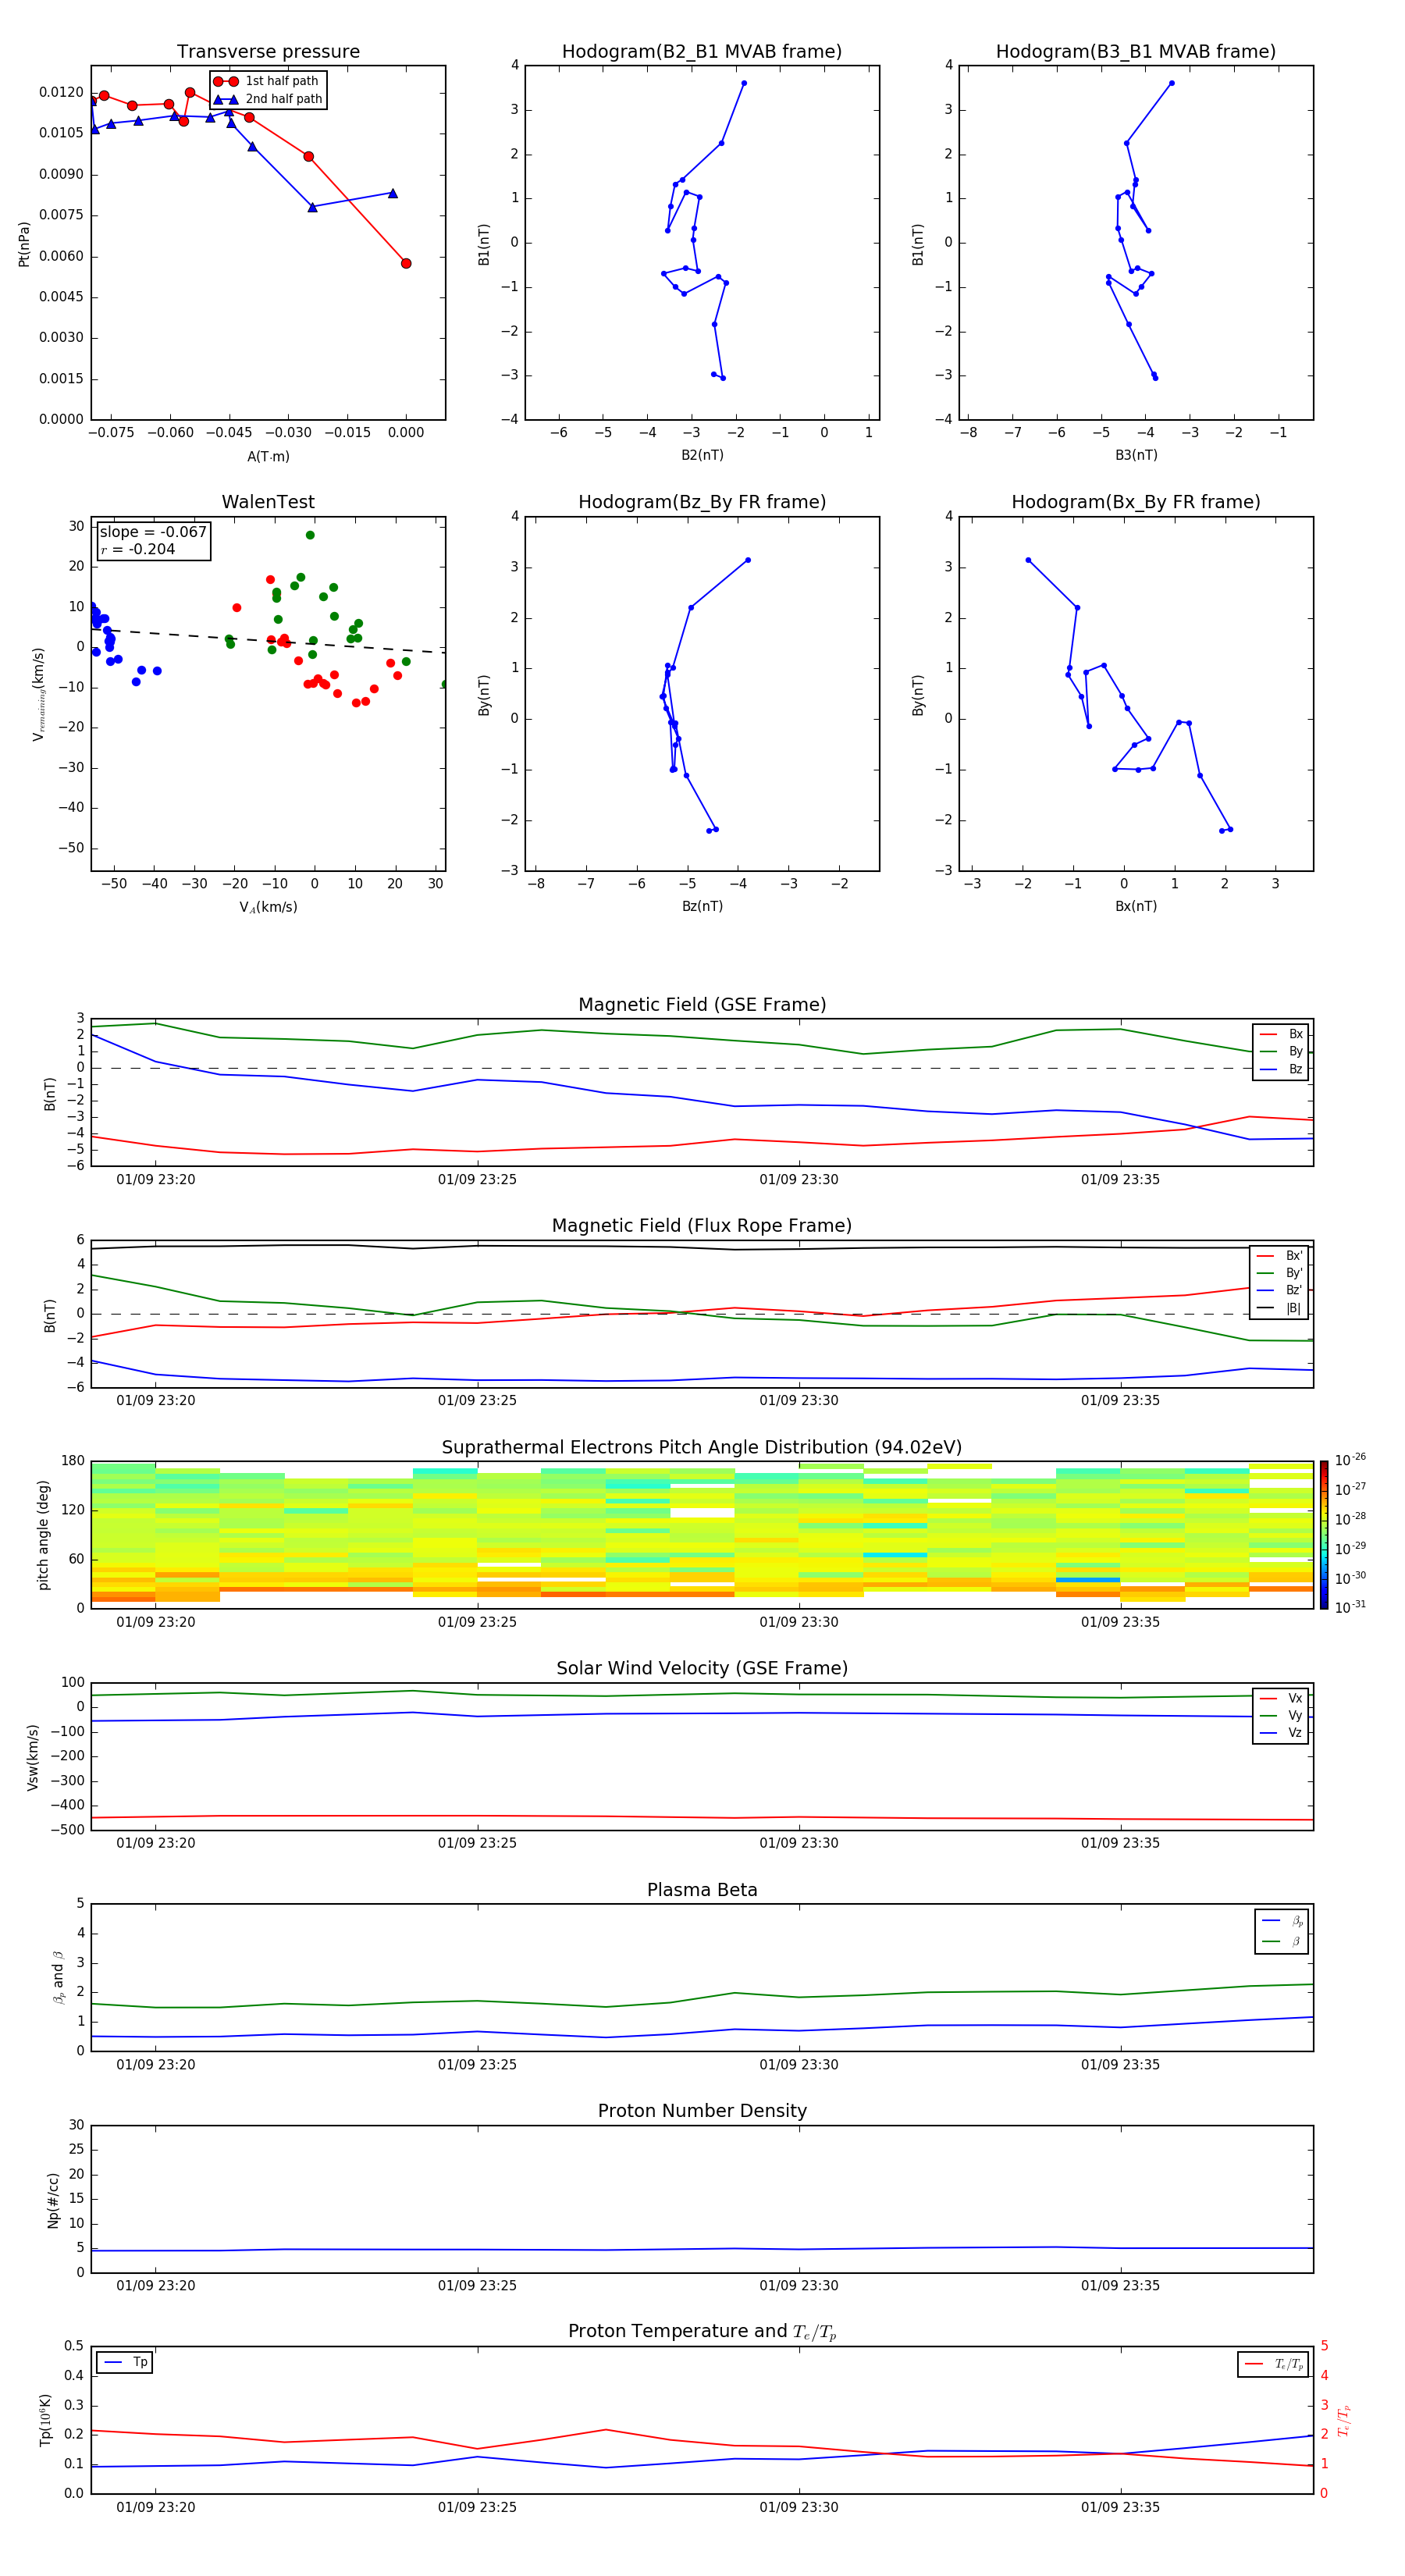Click the By entry in GSE Frame legend

pyautogui.click(x=1281, y=1052)
